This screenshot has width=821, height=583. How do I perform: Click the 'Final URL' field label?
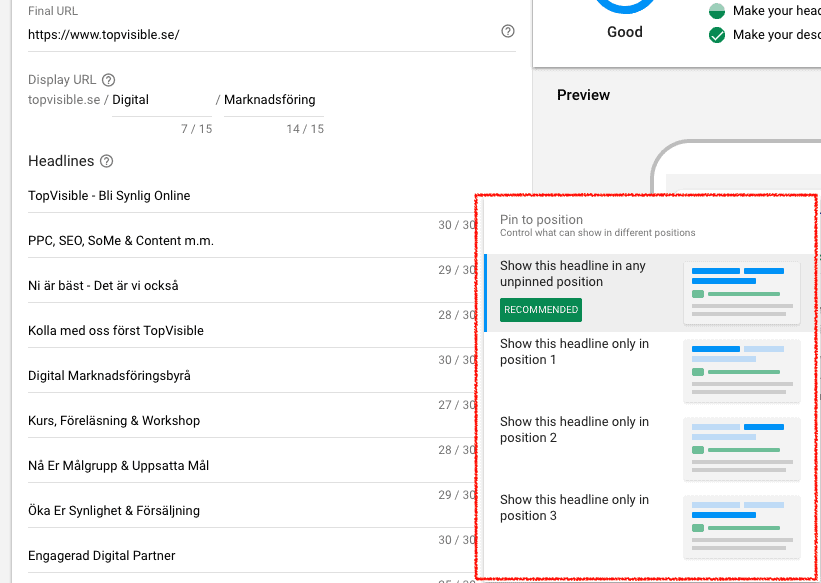[x=53, y=11]
